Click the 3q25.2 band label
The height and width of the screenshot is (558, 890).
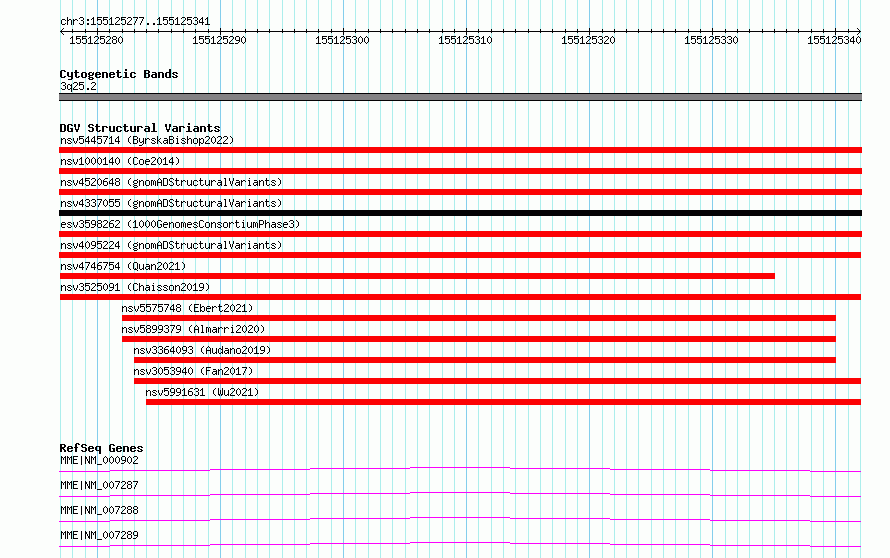pyautogui.click(x=78, y=86)
